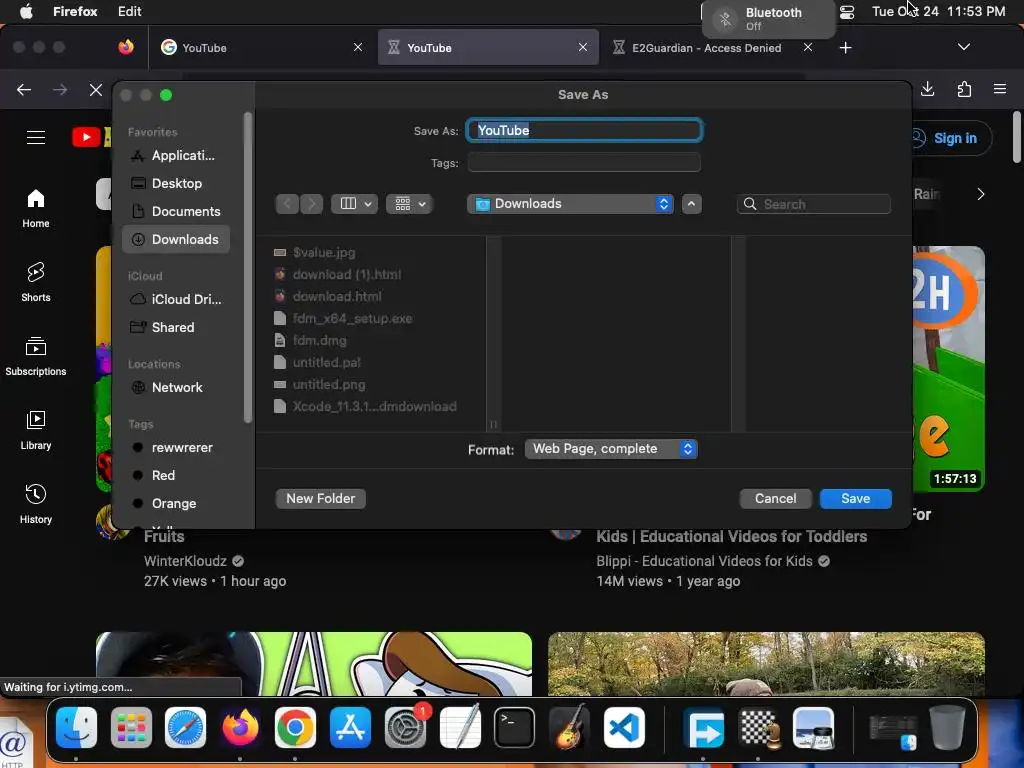Change view mode with columns dropdown
This screenshot has height=768, width=1024.
click(355, 204)
